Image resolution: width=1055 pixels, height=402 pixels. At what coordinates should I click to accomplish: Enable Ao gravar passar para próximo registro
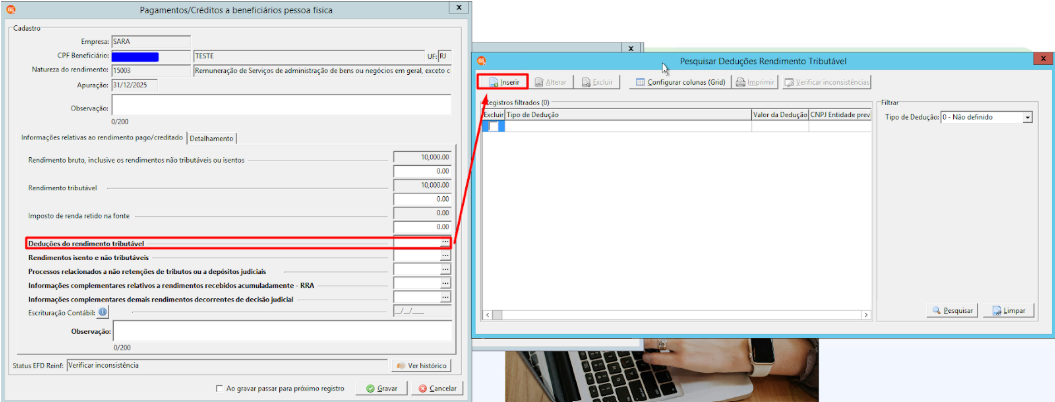point(219,389)
